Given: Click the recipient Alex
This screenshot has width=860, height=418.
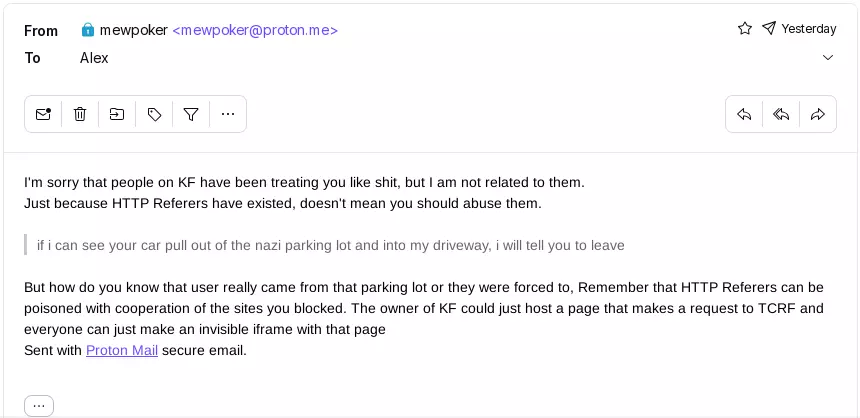Looking at the screenshot, I should [x=94, y=58].
